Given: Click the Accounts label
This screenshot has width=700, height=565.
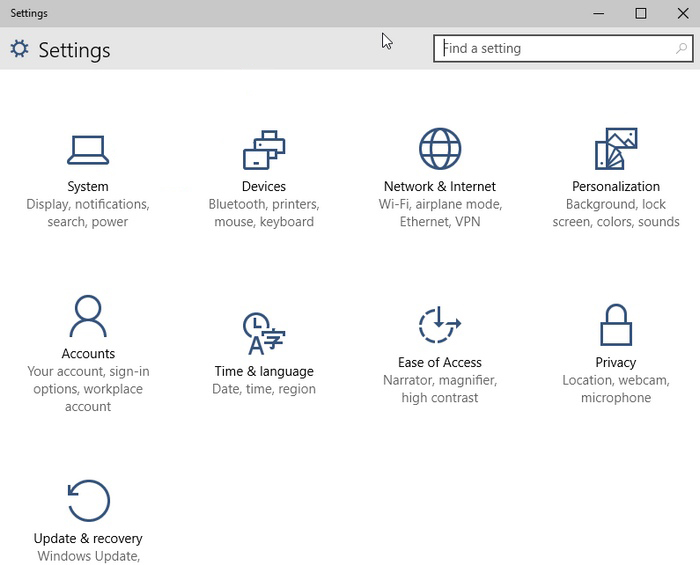Looking at the screenshot, I should click(88, 353).
